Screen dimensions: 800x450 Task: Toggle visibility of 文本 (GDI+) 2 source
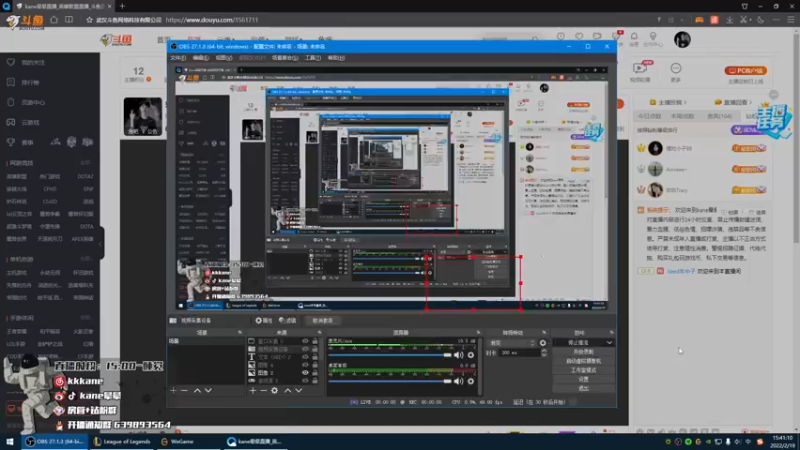(305, 357)
